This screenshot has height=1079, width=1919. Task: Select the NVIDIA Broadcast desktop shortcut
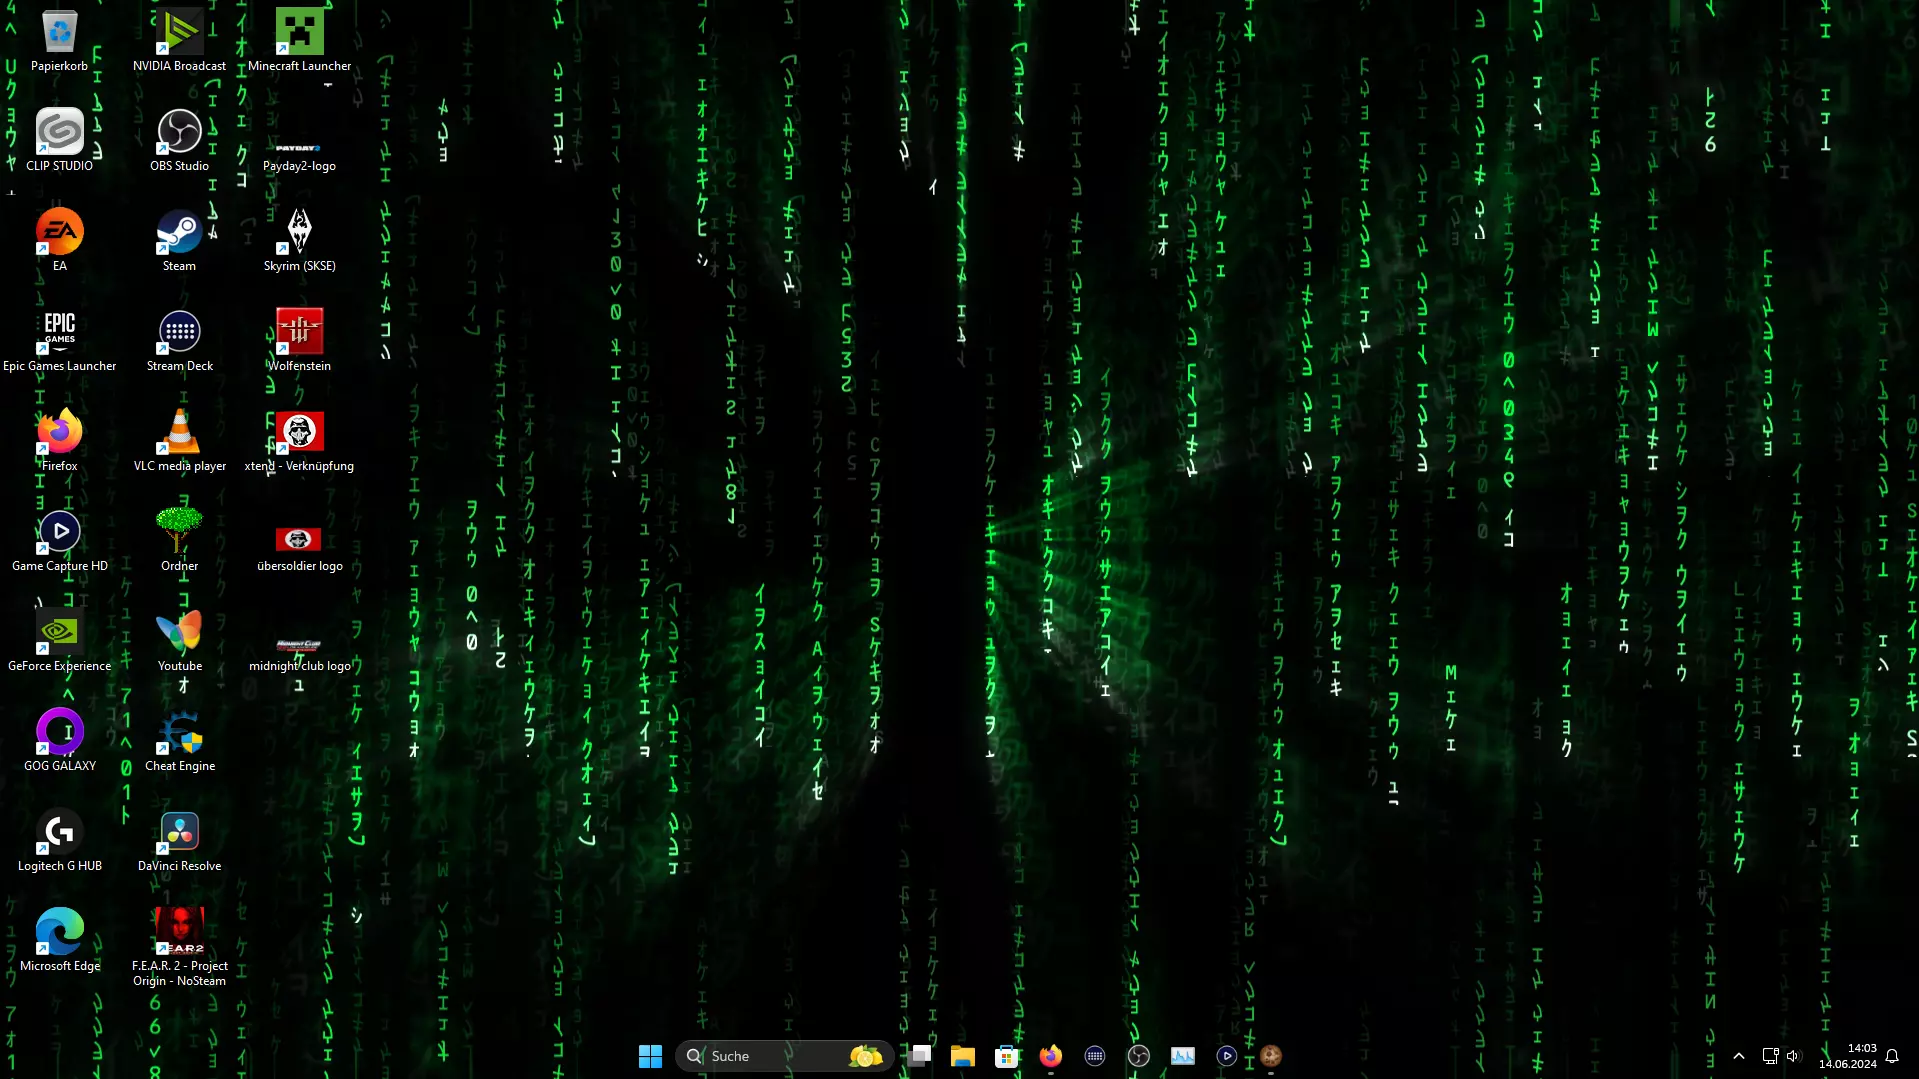[179, 41]
